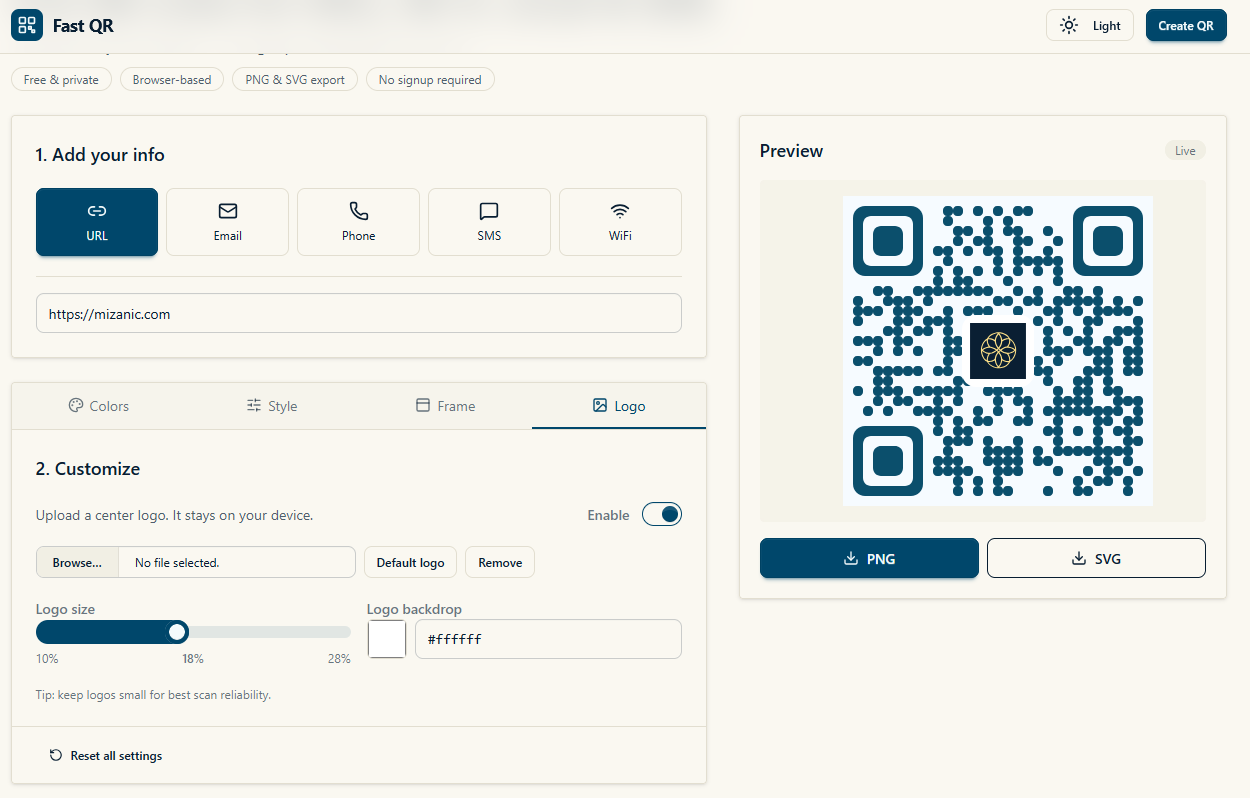Click the Browser-based tag
Screen dimensions: 1250x798
click(x=172, y=80)
